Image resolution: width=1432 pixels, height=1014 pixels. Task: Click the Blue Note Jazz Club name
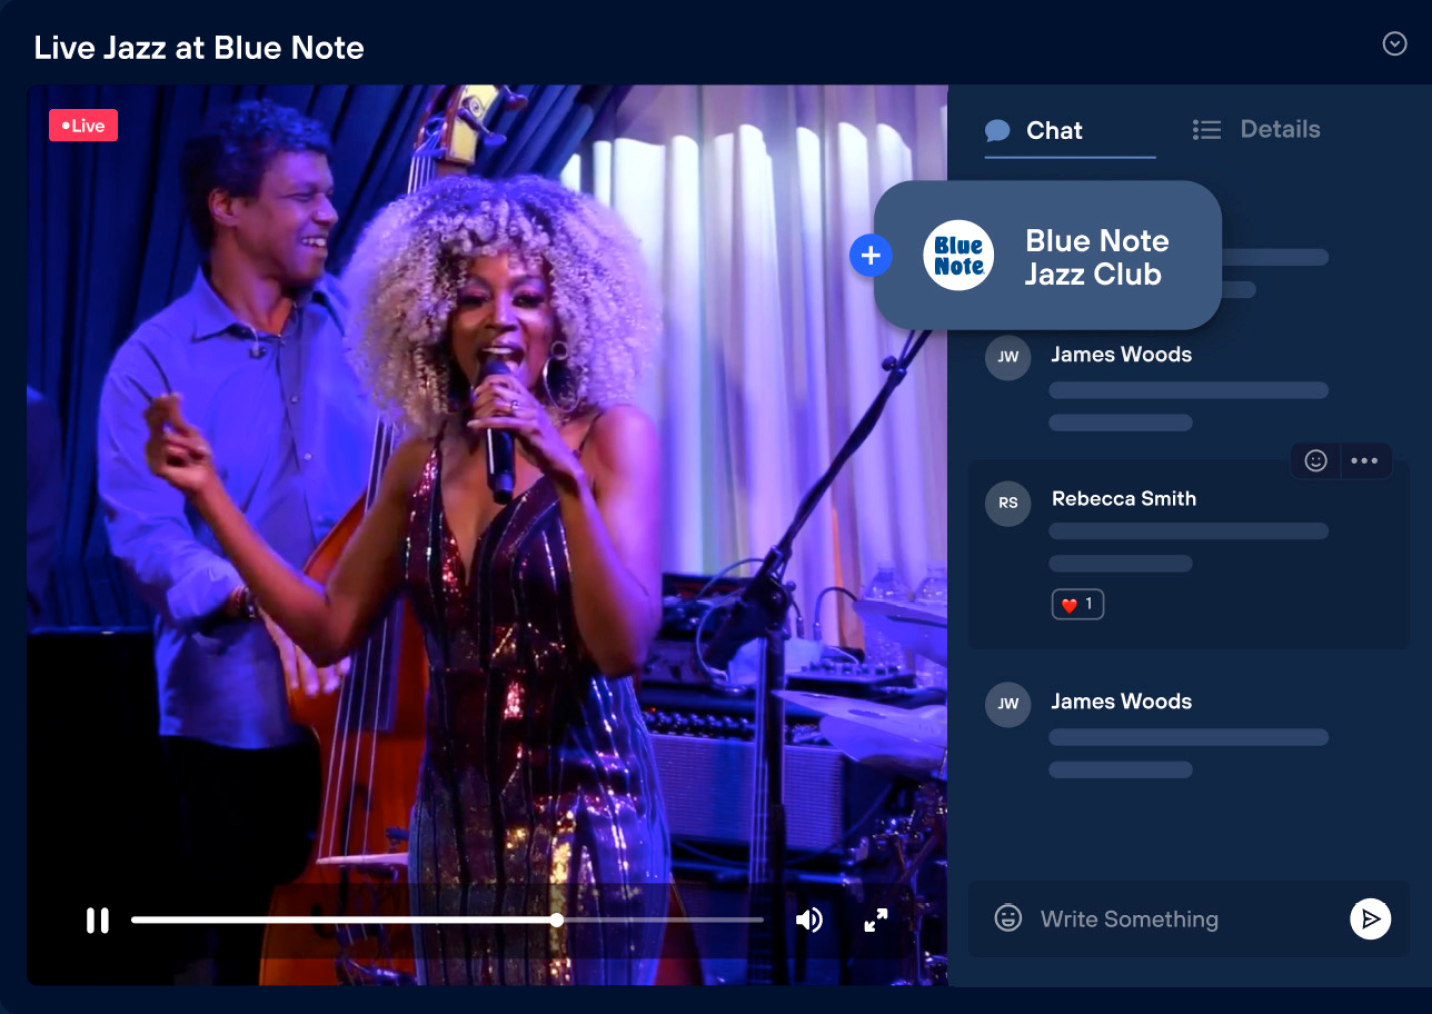click(1096, 257)
